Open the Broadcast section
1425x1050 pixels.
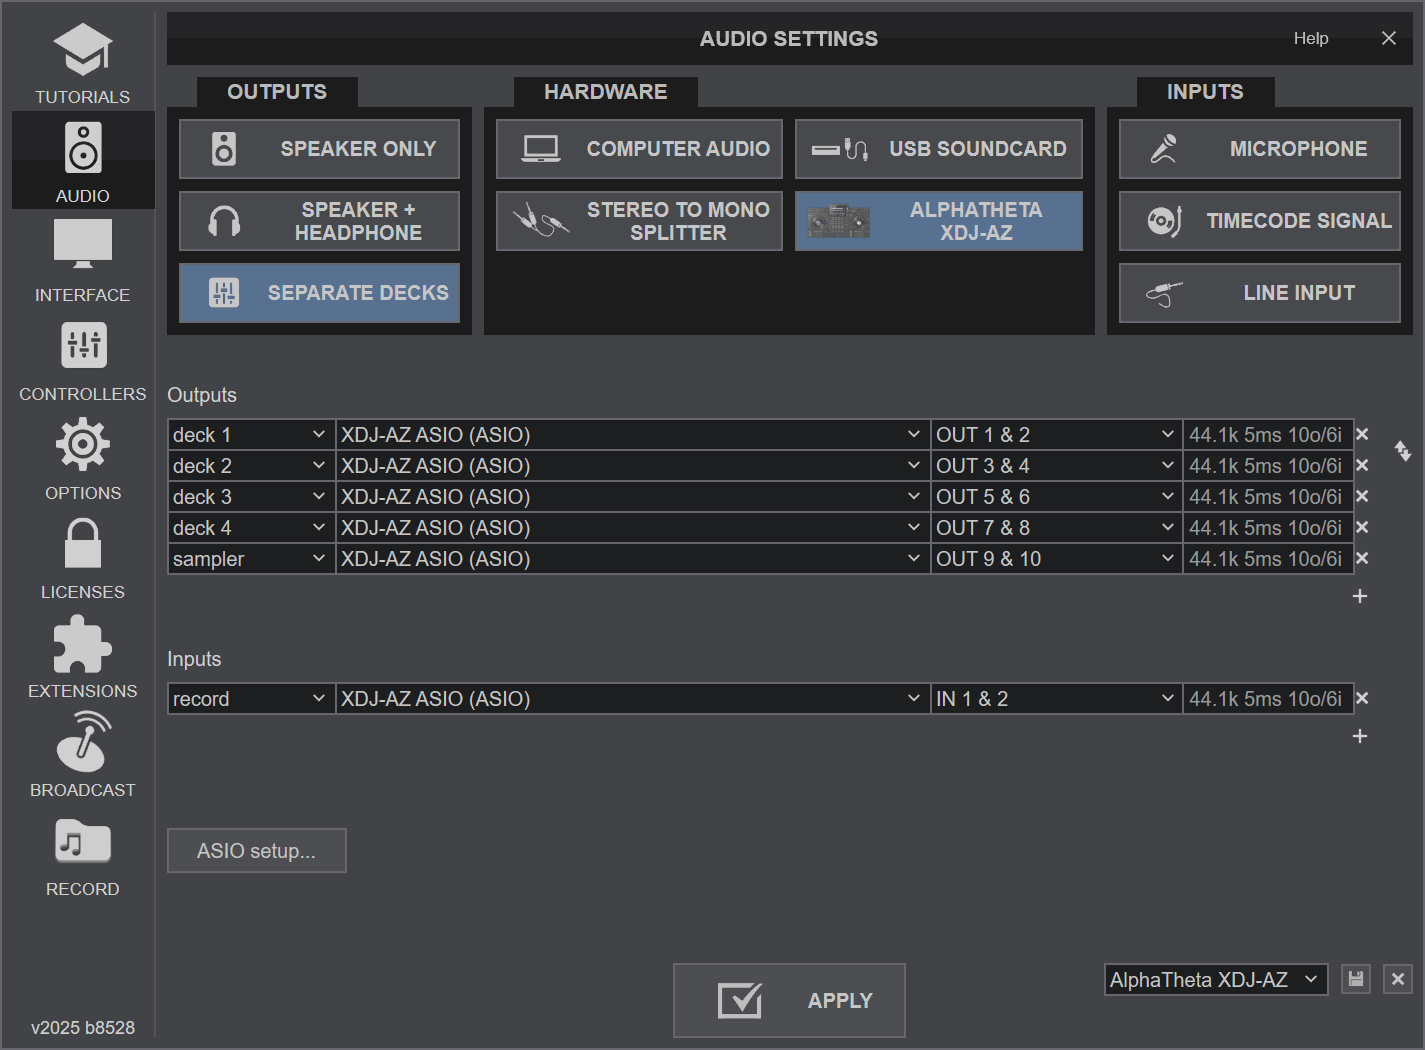[x=82, y=757]
